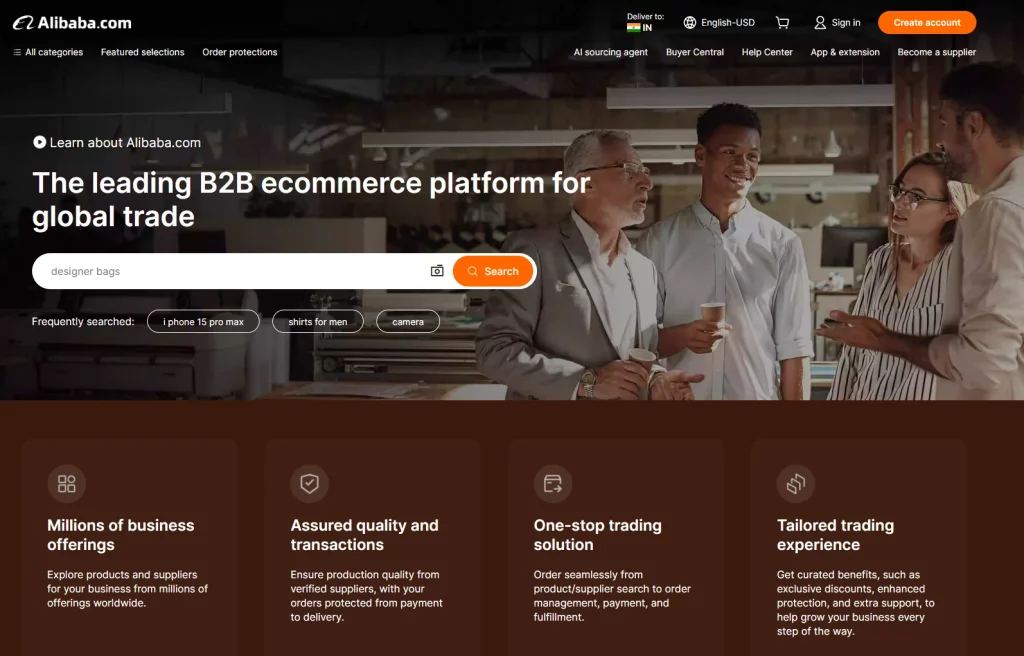Open App & extension menu
The width and height of the screenshot is (1024, 656).
click(845, 52)
